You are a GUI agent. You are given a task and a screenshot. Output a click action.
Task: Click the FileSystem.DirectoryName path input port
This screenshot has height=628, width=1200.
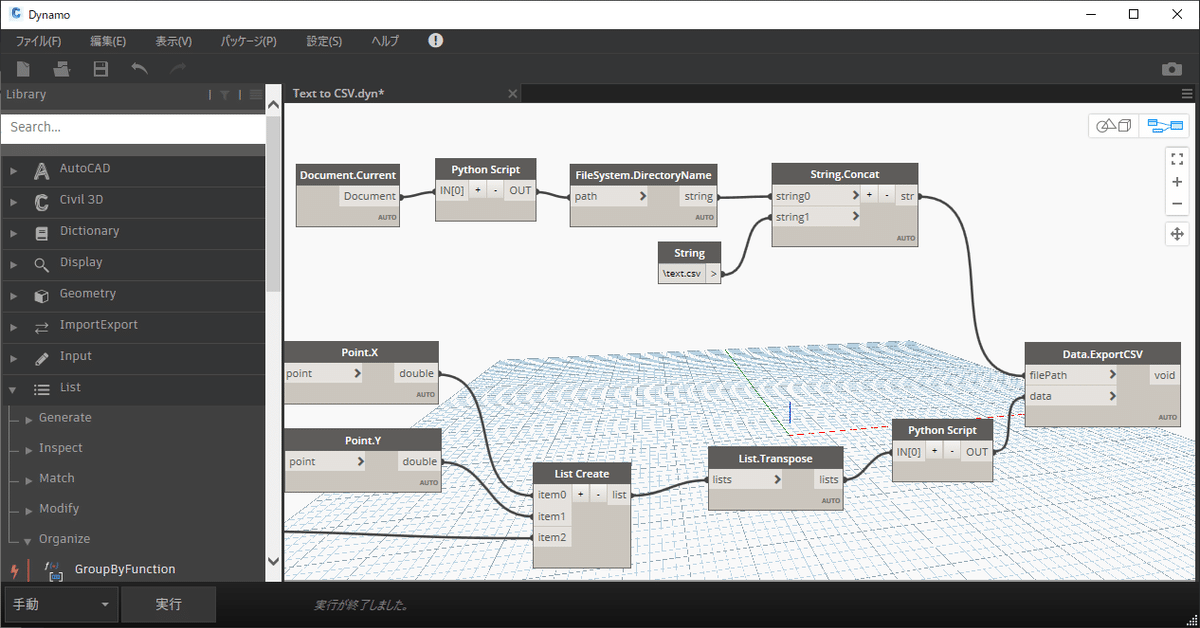(x=611, y=196)
